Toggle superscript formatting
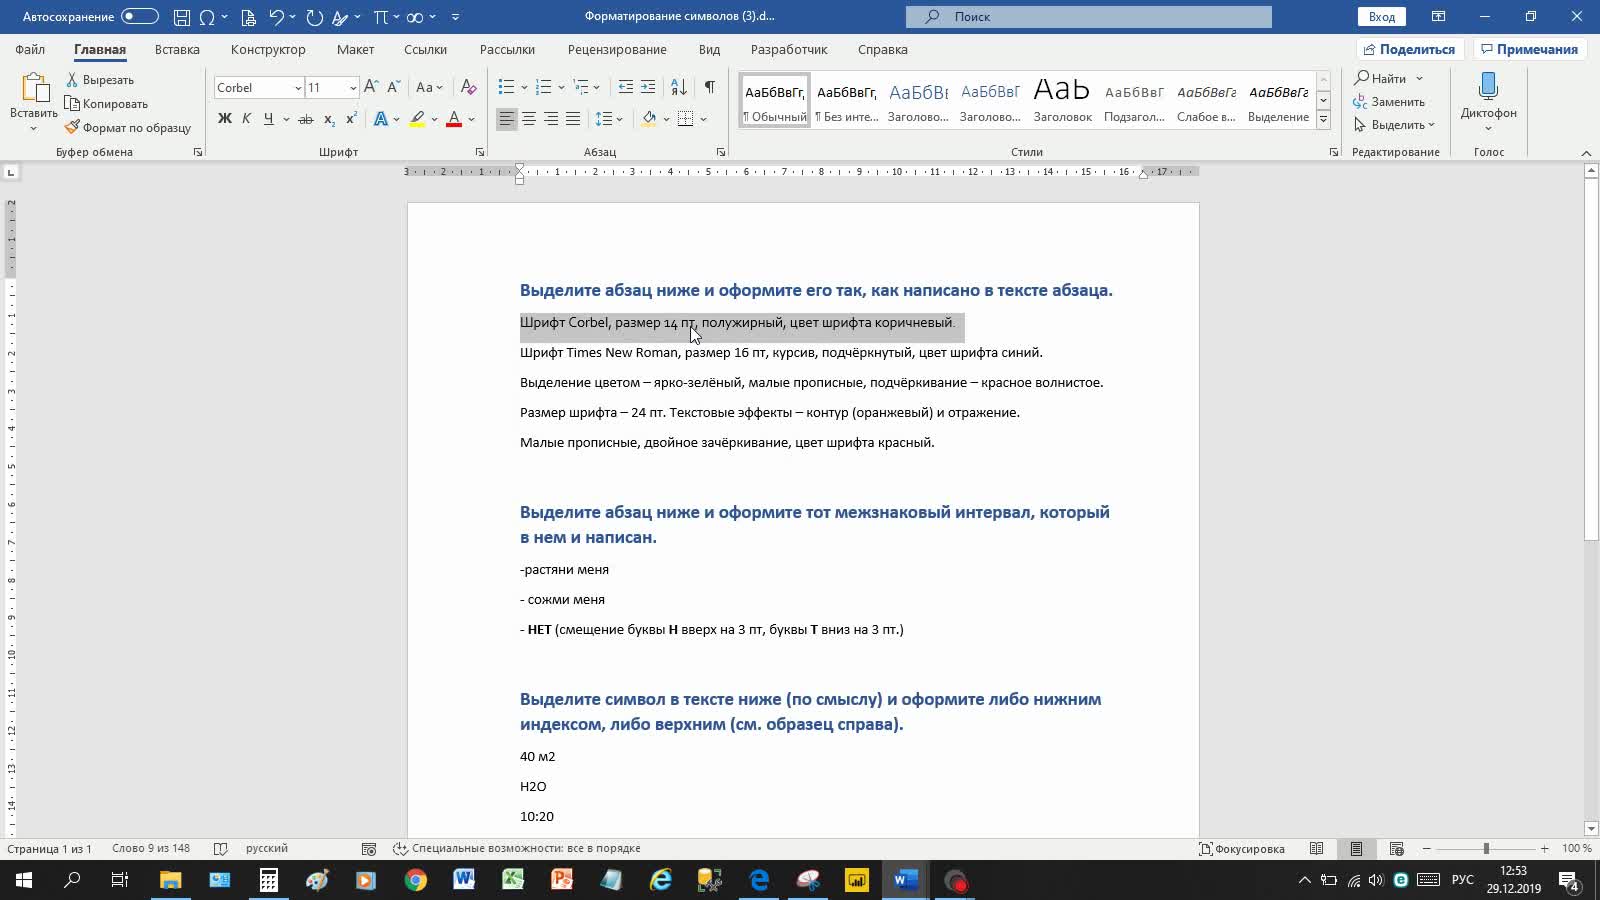Viewport: 1600px width, 900px height. click(x=351, y=119)
